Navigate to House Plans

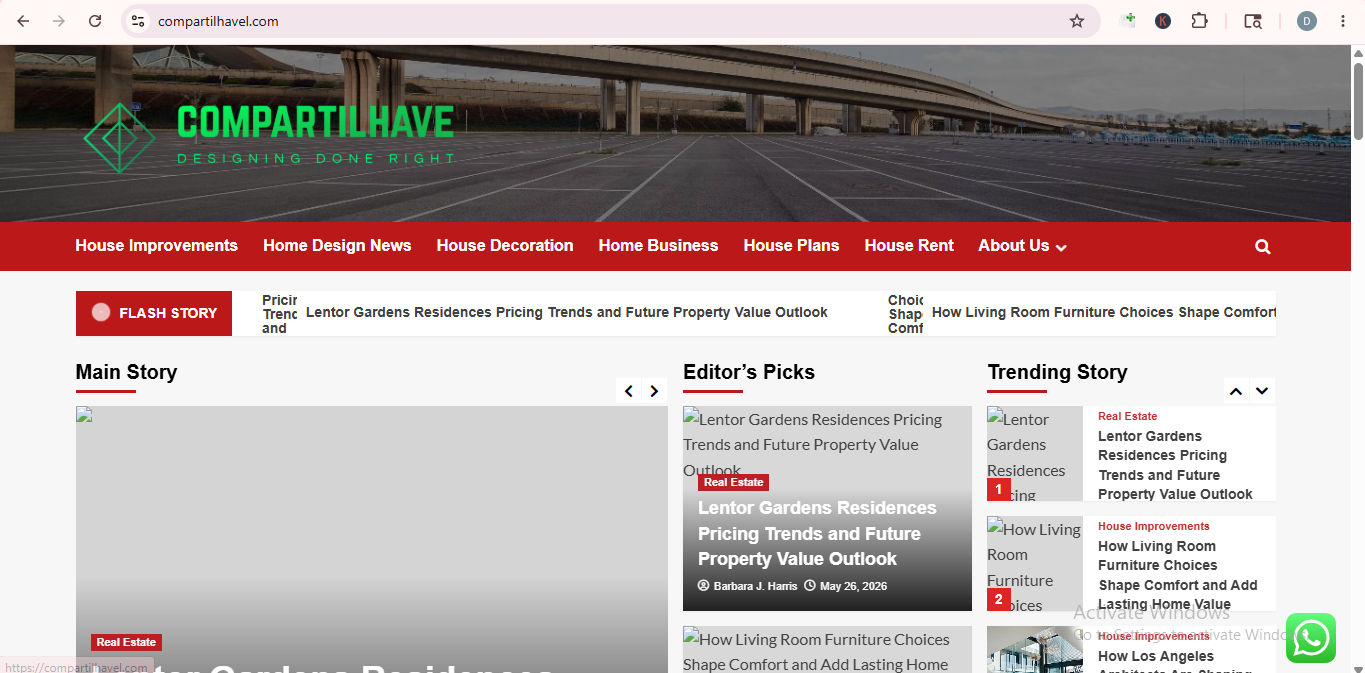tap(791, 246)
